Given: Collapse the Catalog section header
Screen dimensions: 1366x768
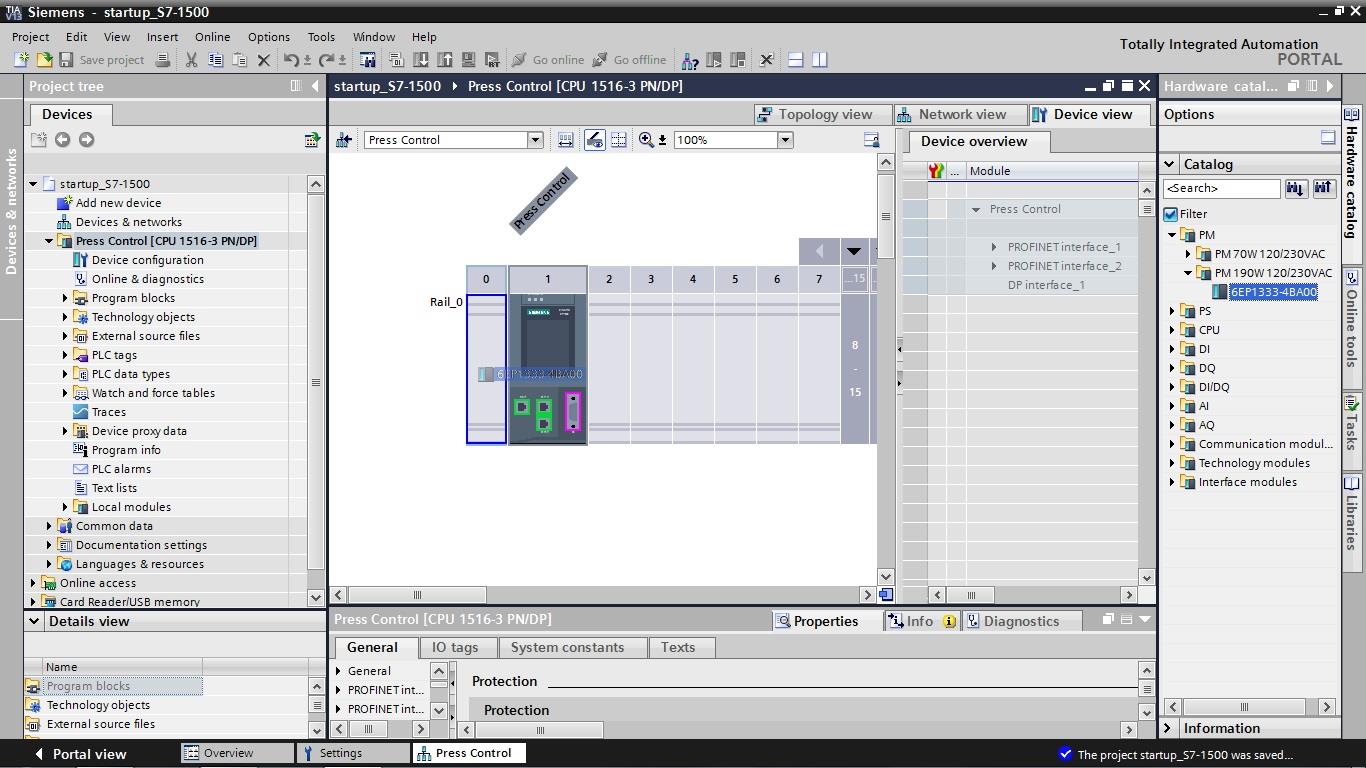Looking at the screenshot, I should click(1169, 164).
